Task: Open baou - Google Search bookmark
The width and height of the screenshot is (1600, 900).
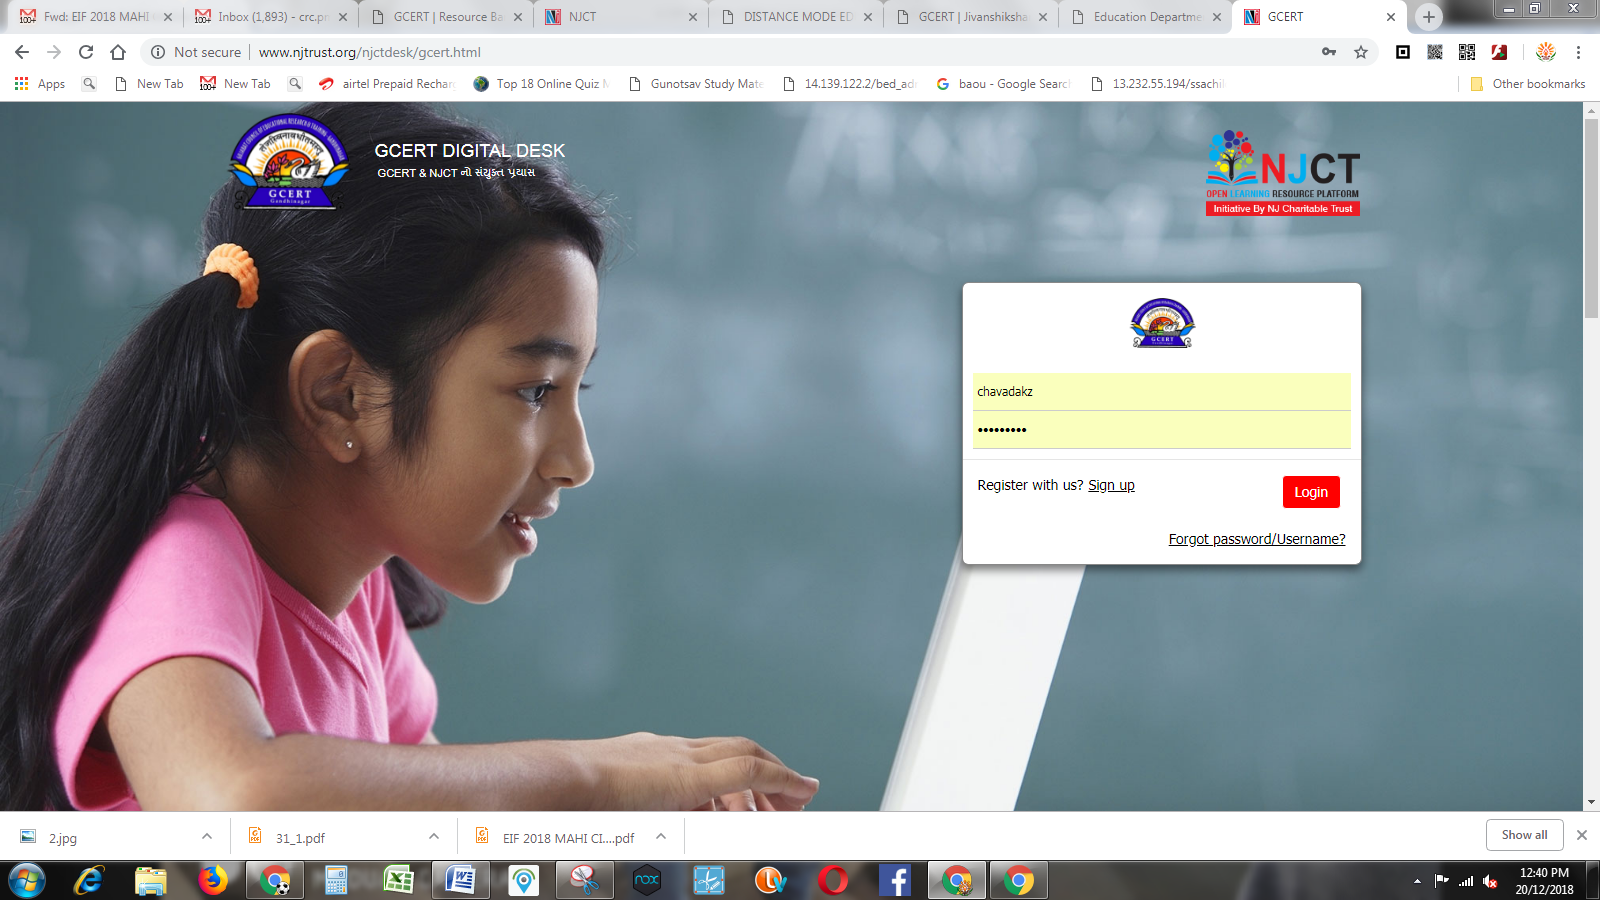Action: tap(1003, 84)
